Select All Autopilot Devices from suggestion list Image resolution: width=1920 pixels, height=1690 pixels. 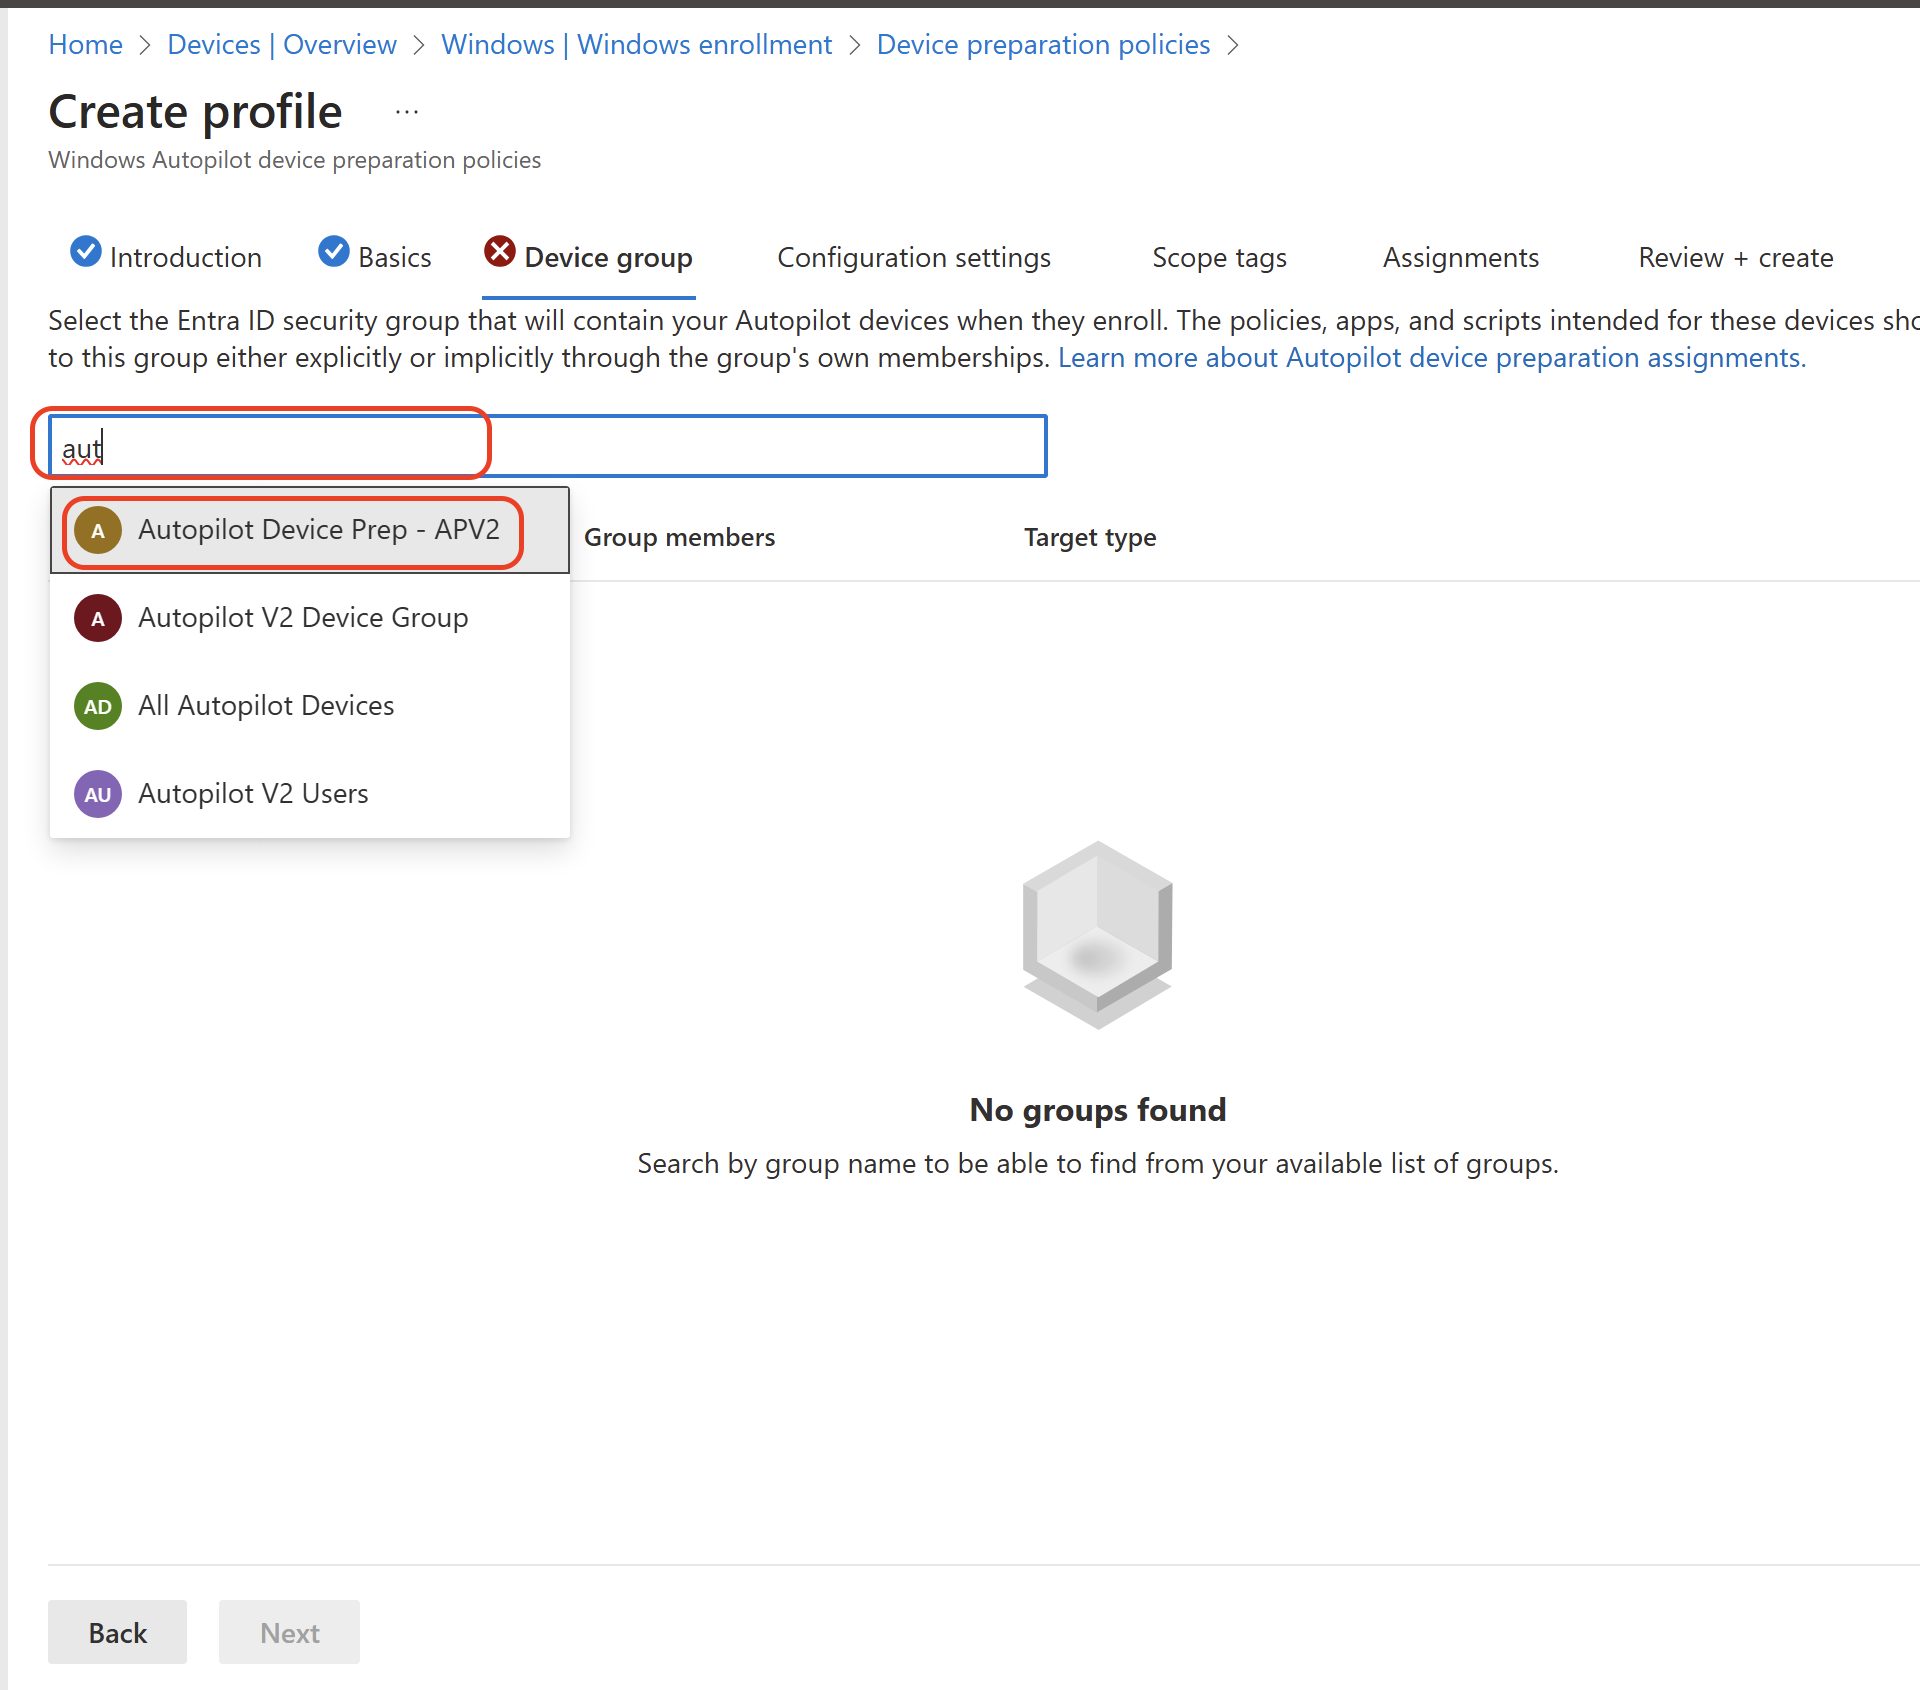(x=266, y=706)
